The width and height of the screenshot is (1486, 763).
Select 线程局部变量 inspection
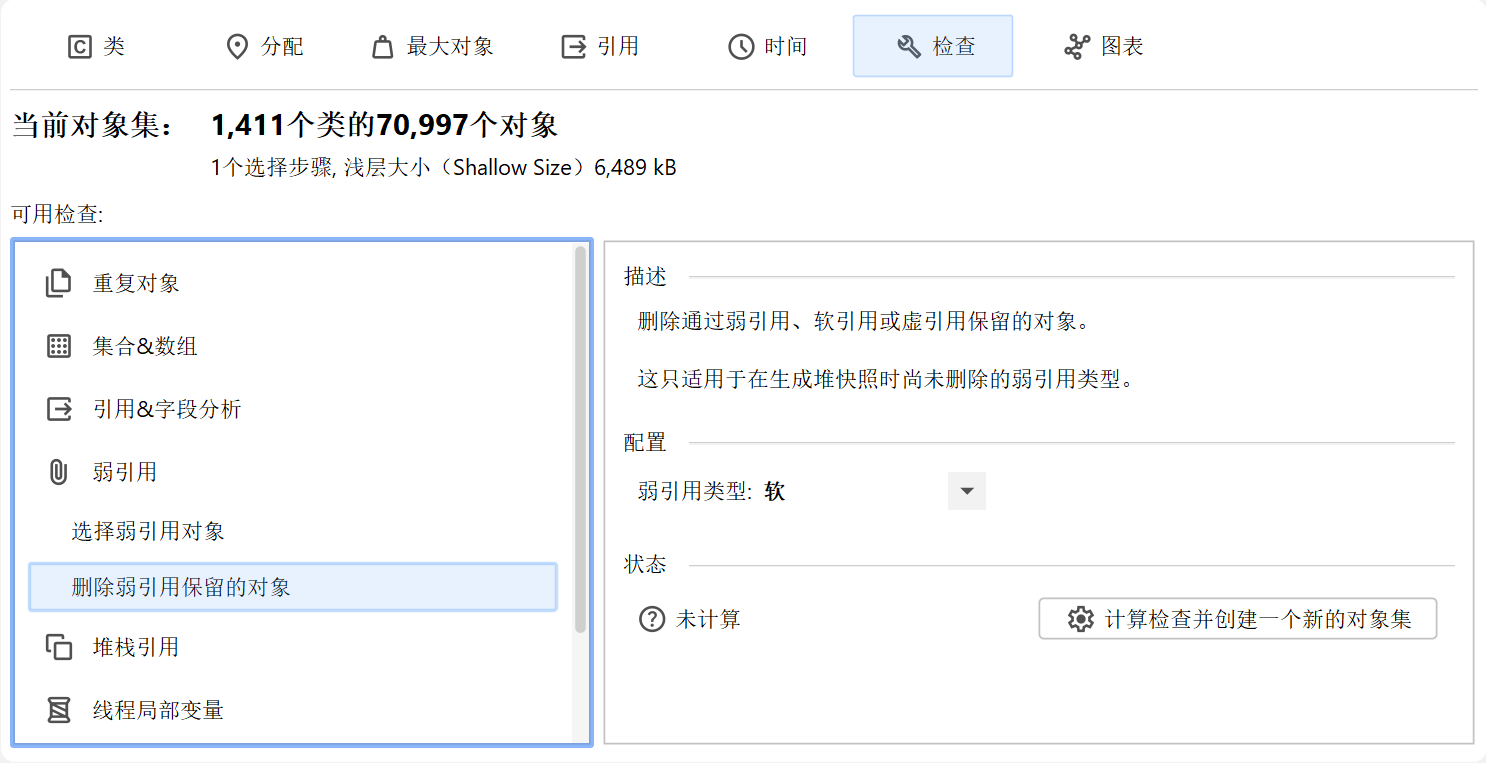pos(293,710)
